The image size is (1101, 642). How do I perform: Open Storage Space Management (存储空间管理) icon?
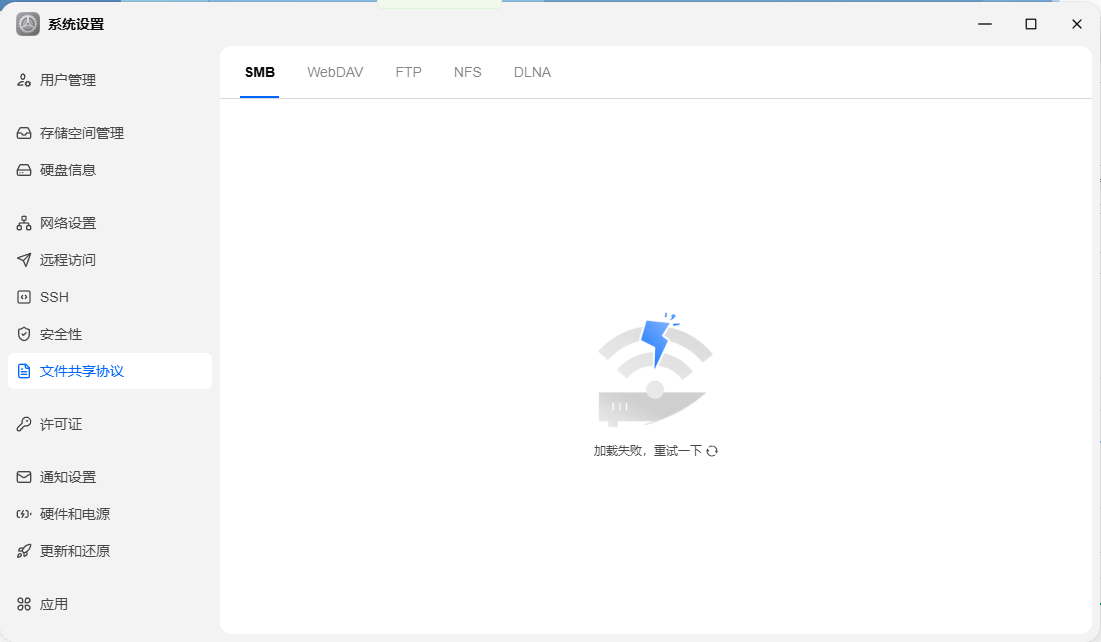point(24,133)
